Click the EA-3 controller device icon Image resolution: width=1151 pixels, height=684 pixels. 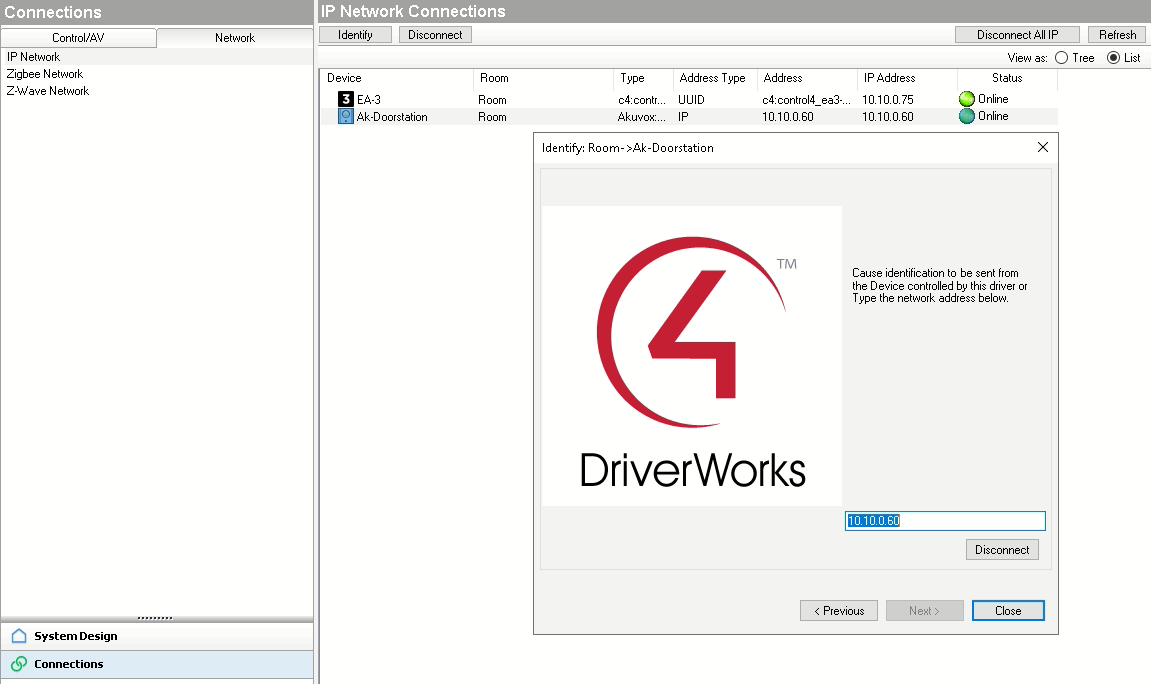(x=346, y=100)
